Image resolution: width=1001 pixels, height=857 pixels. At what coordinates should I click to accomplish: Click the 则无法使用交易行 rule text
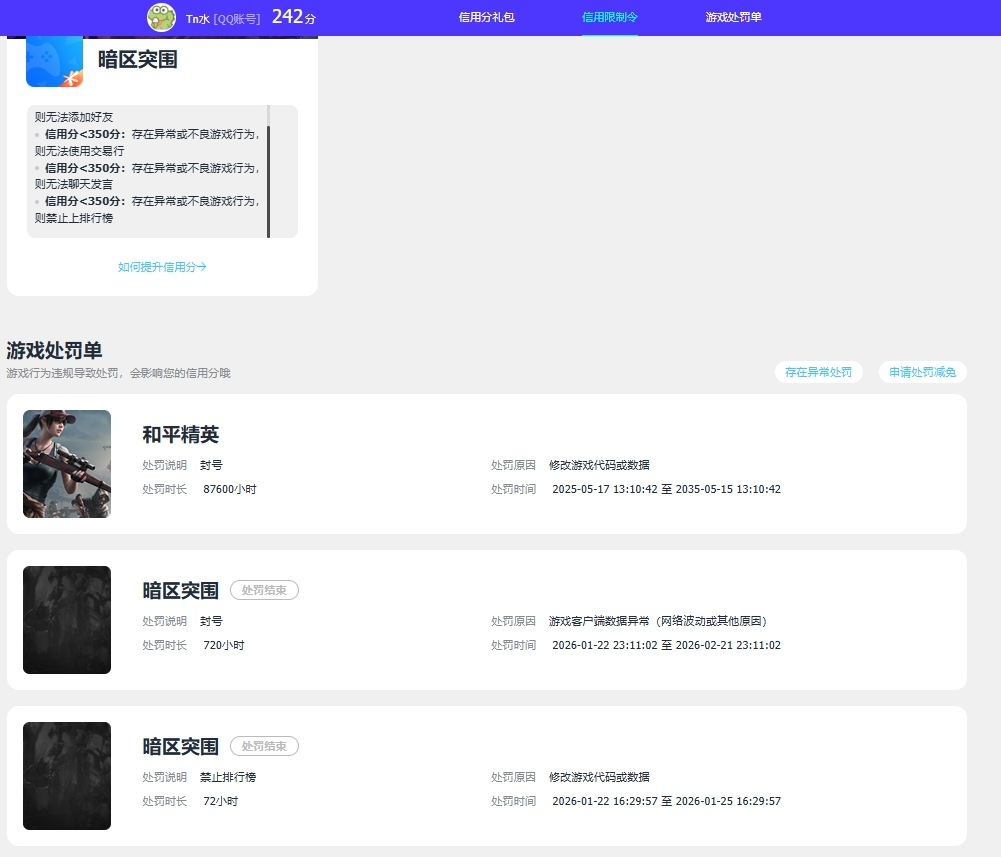[x=79, y=151]
